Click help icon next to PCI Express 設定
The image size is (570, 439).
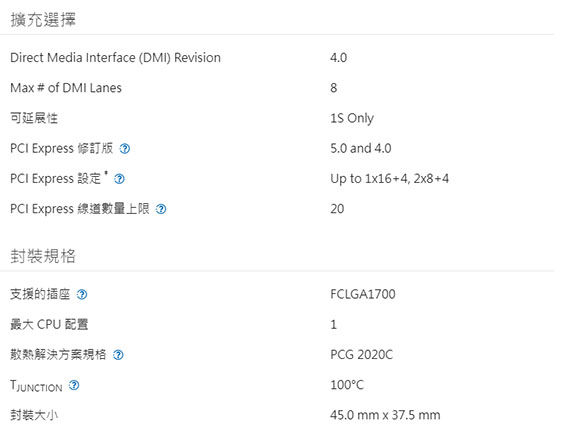pos(119,179)
